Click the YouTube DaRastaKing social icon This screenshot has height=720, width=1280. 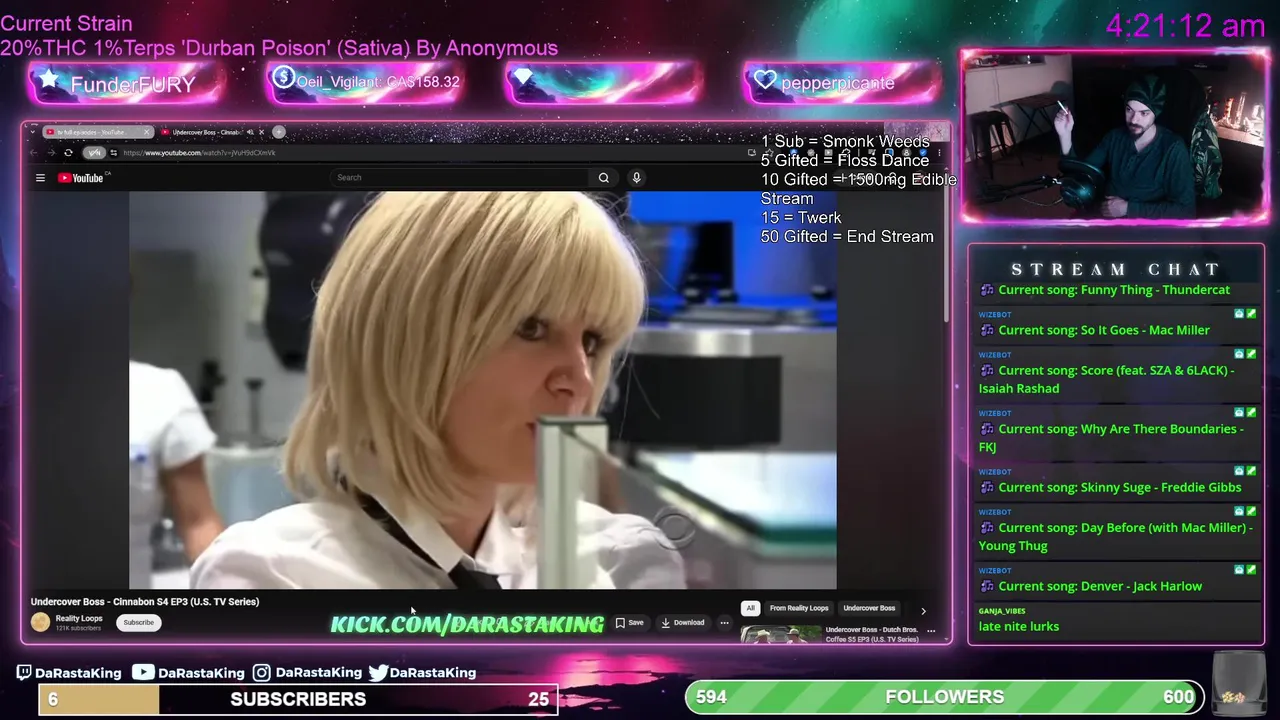click(x=144, y=672)
